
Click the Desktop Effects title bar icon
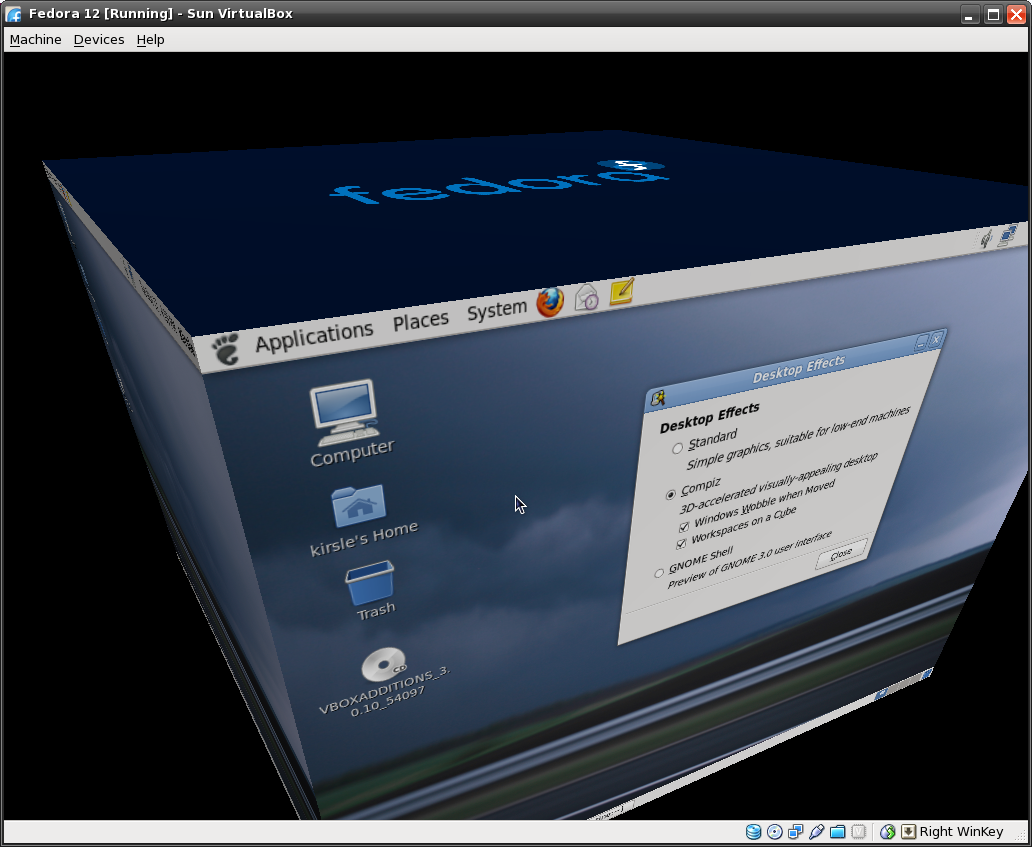(x=658, y=398)
